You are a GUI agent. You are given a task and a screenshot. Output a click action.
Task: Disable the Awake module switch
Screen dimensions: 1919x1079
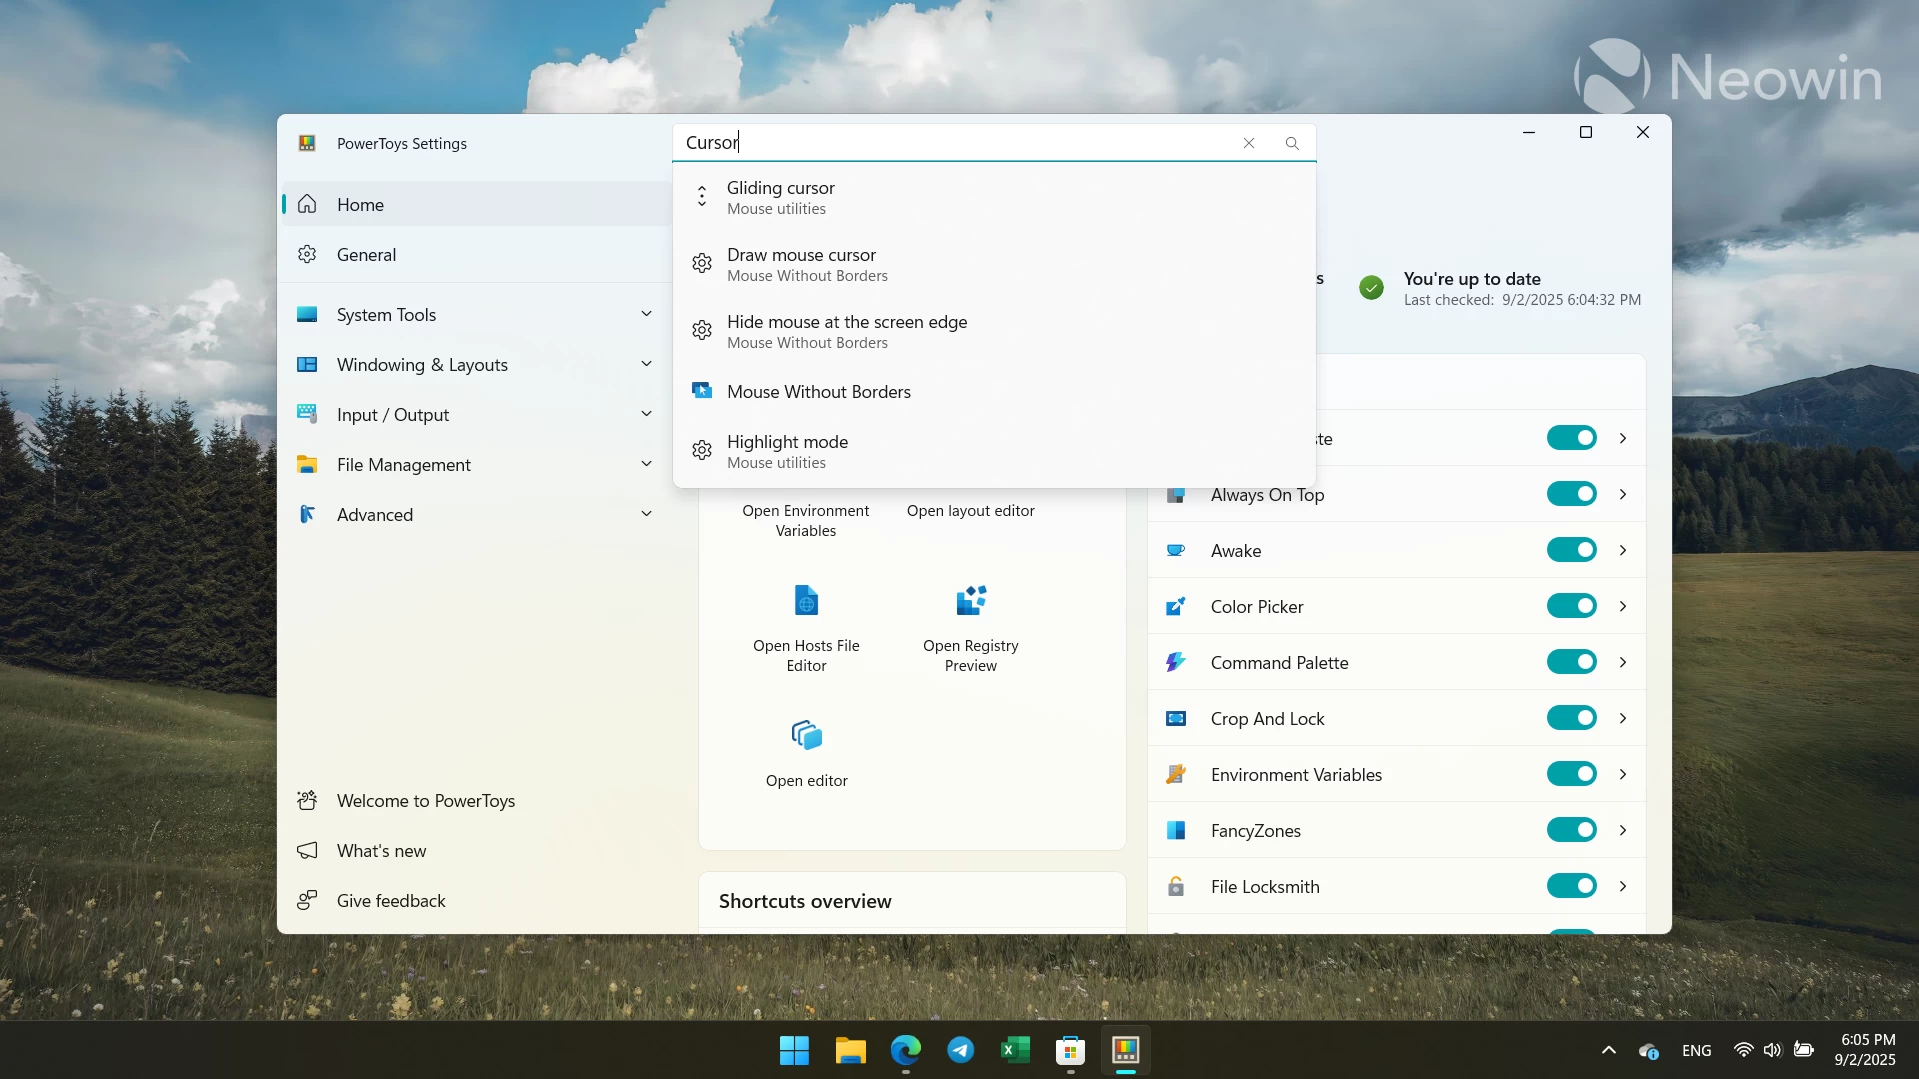click(1571, 550)
